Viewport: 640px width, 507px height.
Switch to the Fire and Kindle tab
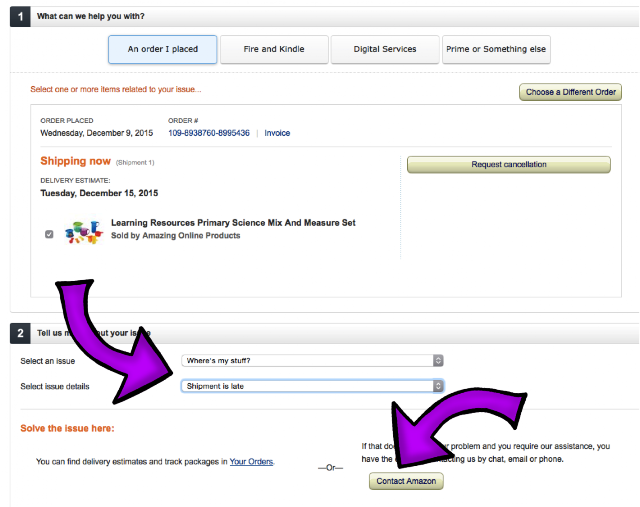(274, 49)
